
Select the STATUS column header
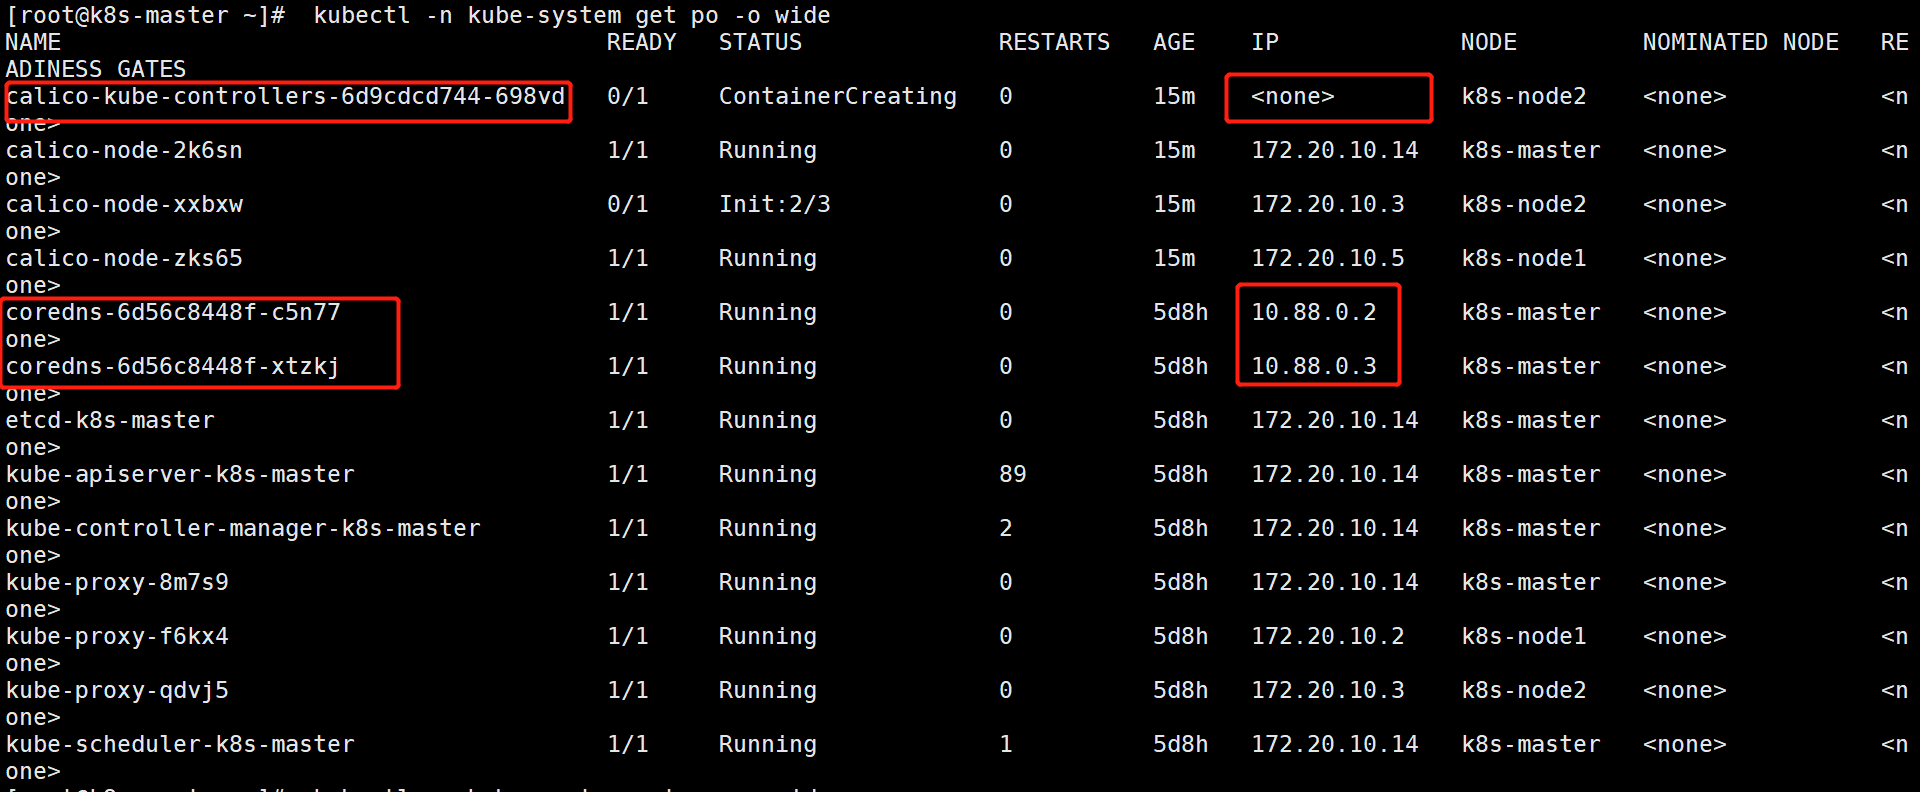[760, 42]
